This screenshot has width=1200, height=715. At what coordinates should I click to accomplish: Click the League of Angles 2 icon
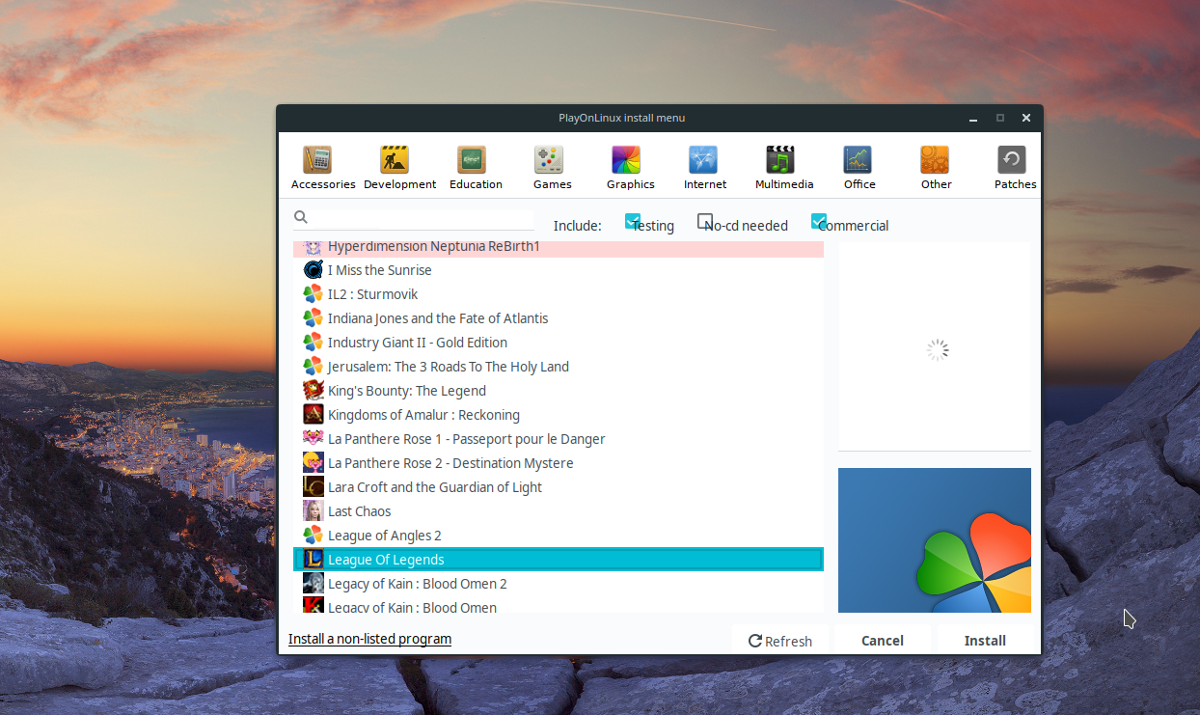[x=313, y=535]
